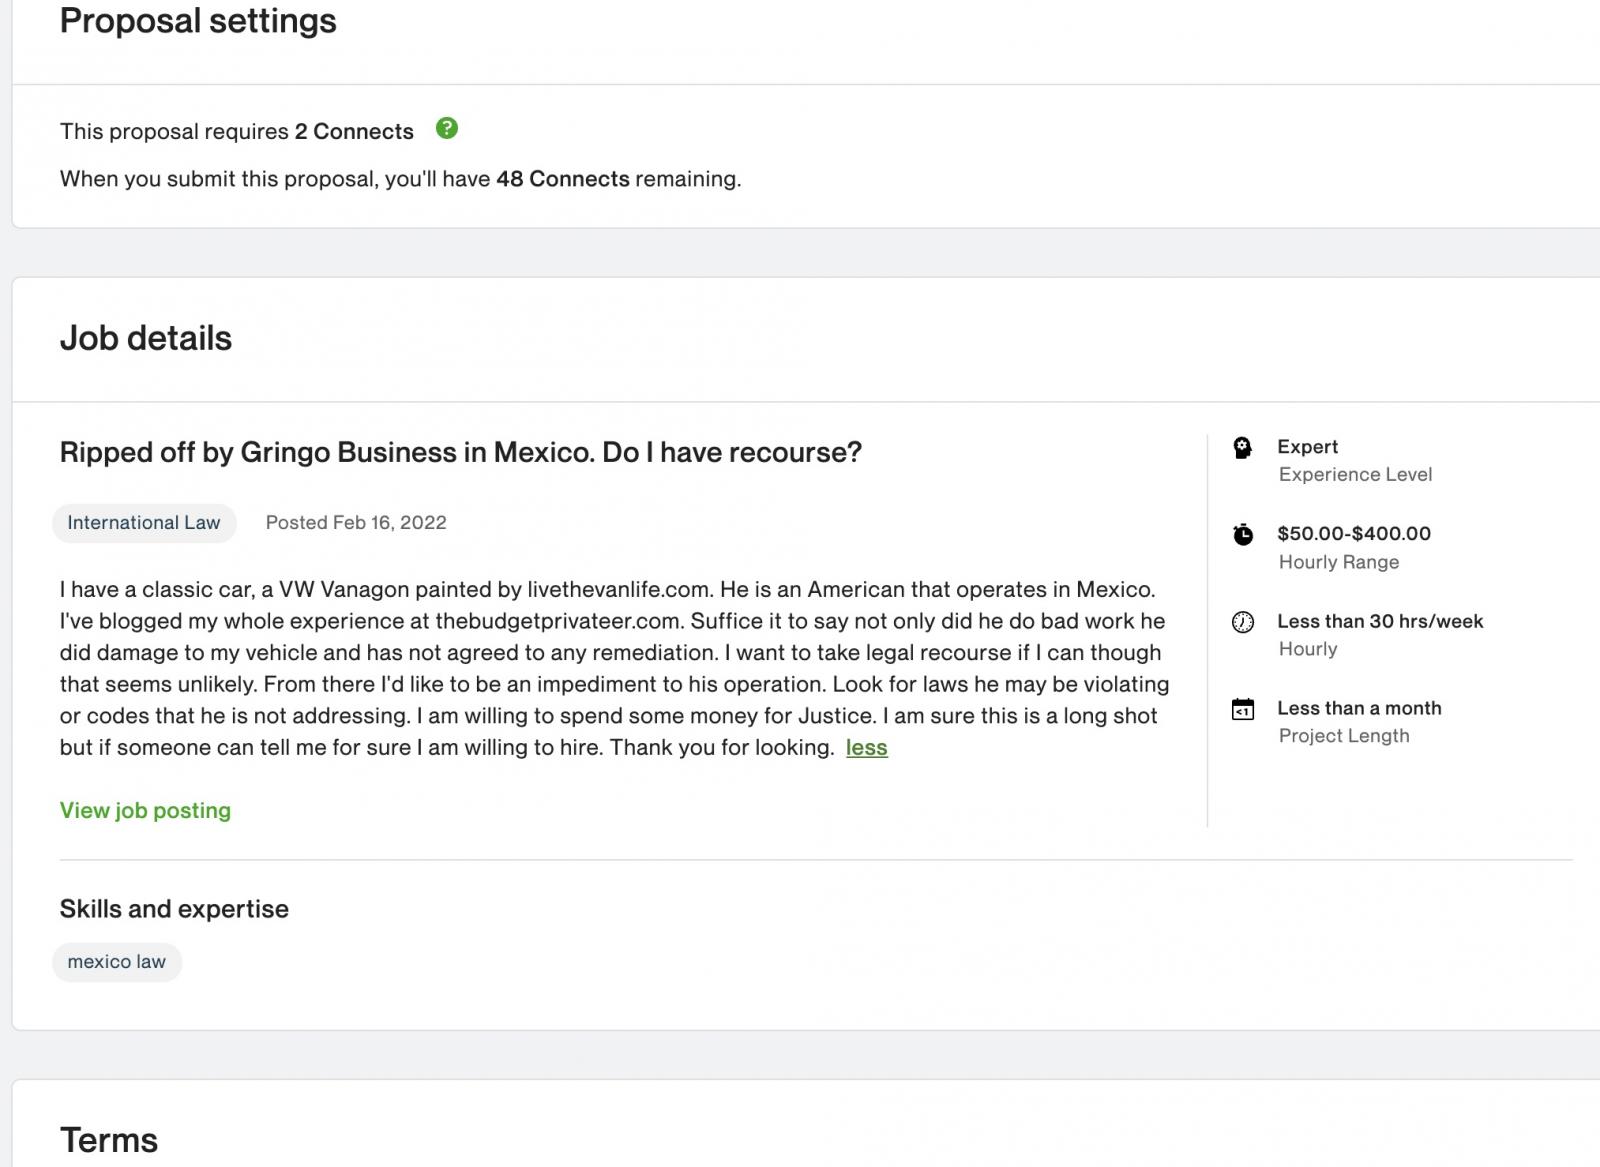Image resolution: width=1600 pixels, height=1167 pixels.
Task: Click the green Connects help question icon
Action: click(x=447, y=128)
